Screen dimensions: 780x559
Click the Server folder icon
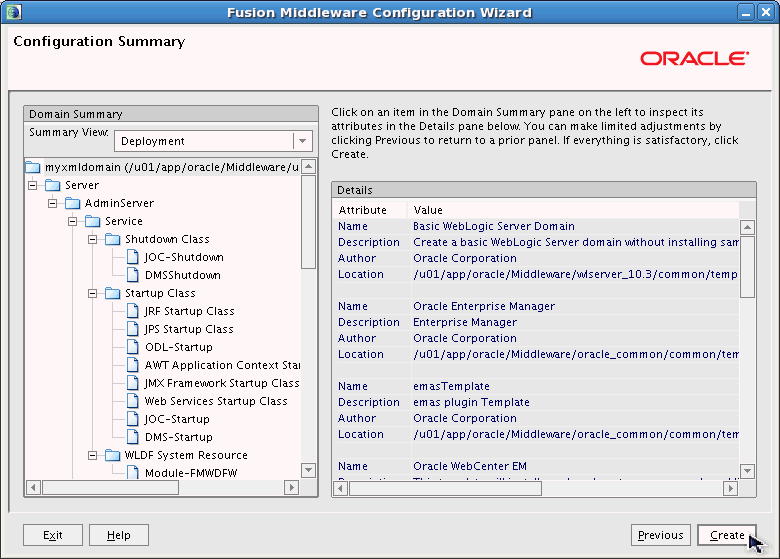[53, 185]
